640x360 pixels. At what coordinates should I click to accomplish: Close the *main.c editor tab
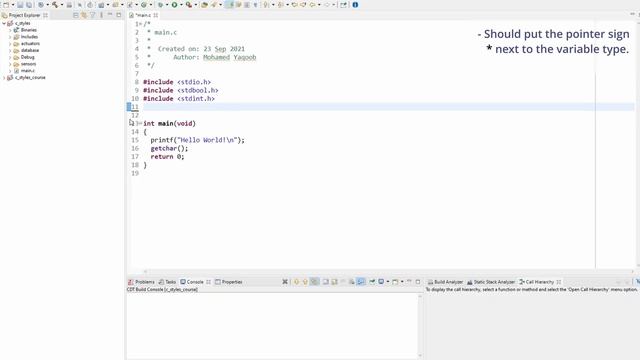[x=156, y=15]
